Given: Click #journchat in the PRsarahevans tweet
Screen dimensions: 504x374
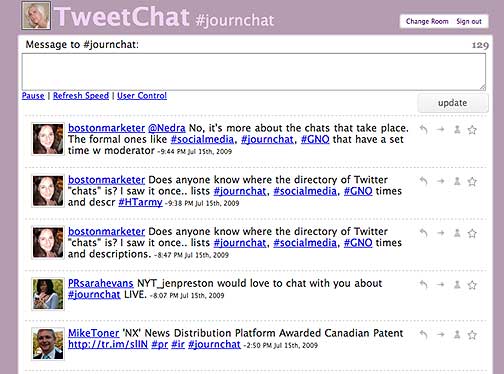Looking at the screenshot, I should (x=94, y=295).
